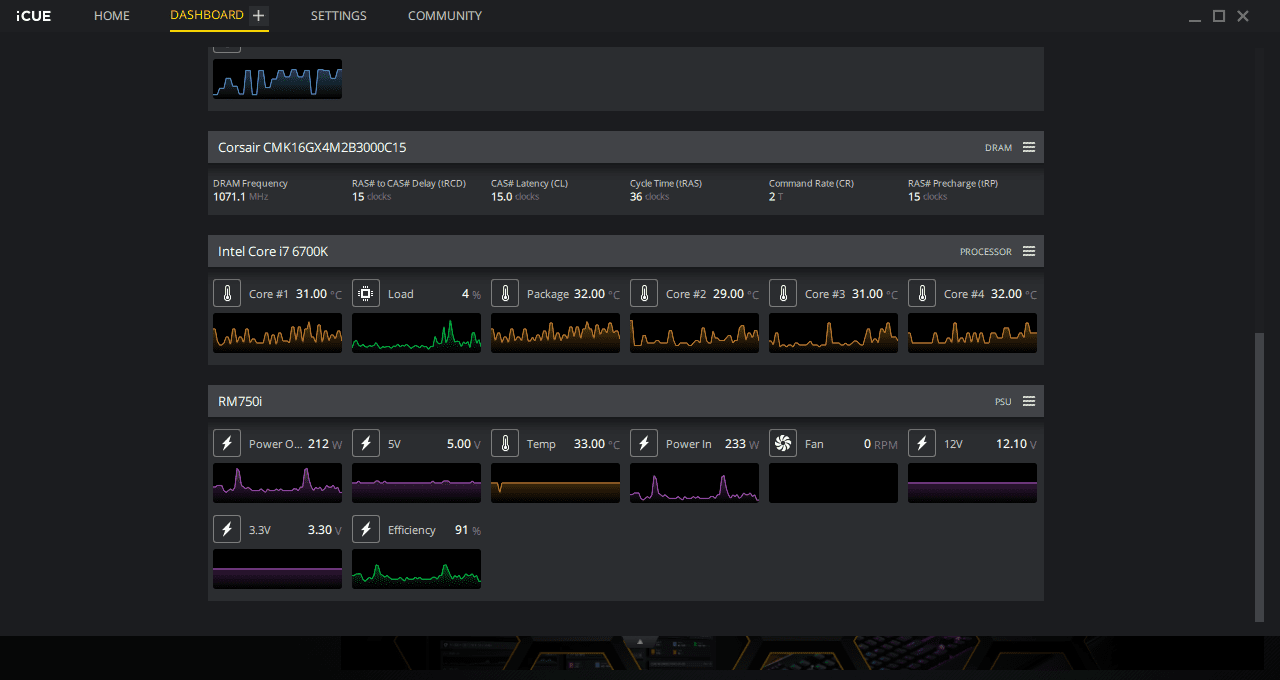Click the blue graph at the top
Image resolution: width=1280 pixels, height=680 pixels.
pos(277,79)
